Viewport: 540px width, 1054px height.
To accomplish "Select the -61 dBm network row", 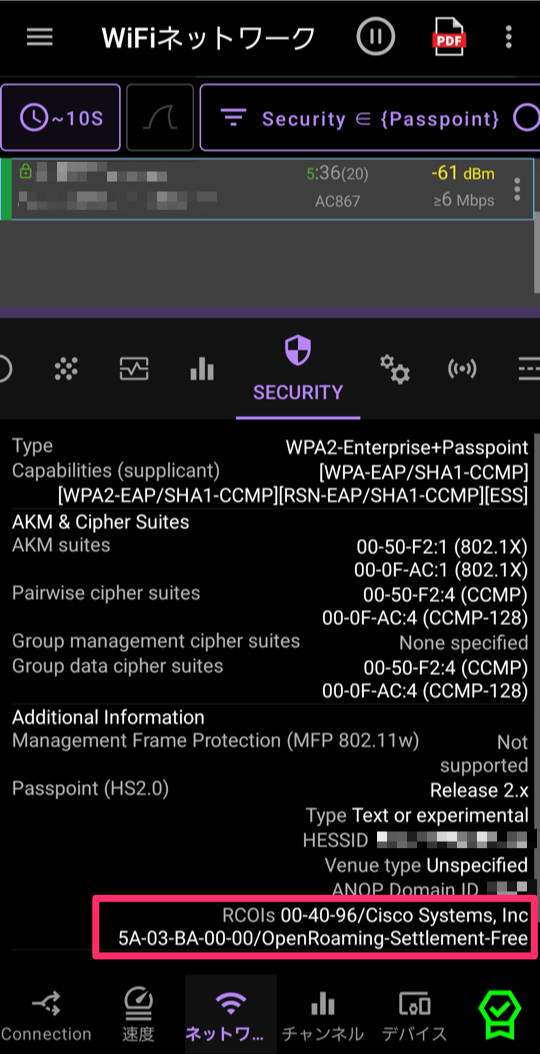I will tap(268, 189).
